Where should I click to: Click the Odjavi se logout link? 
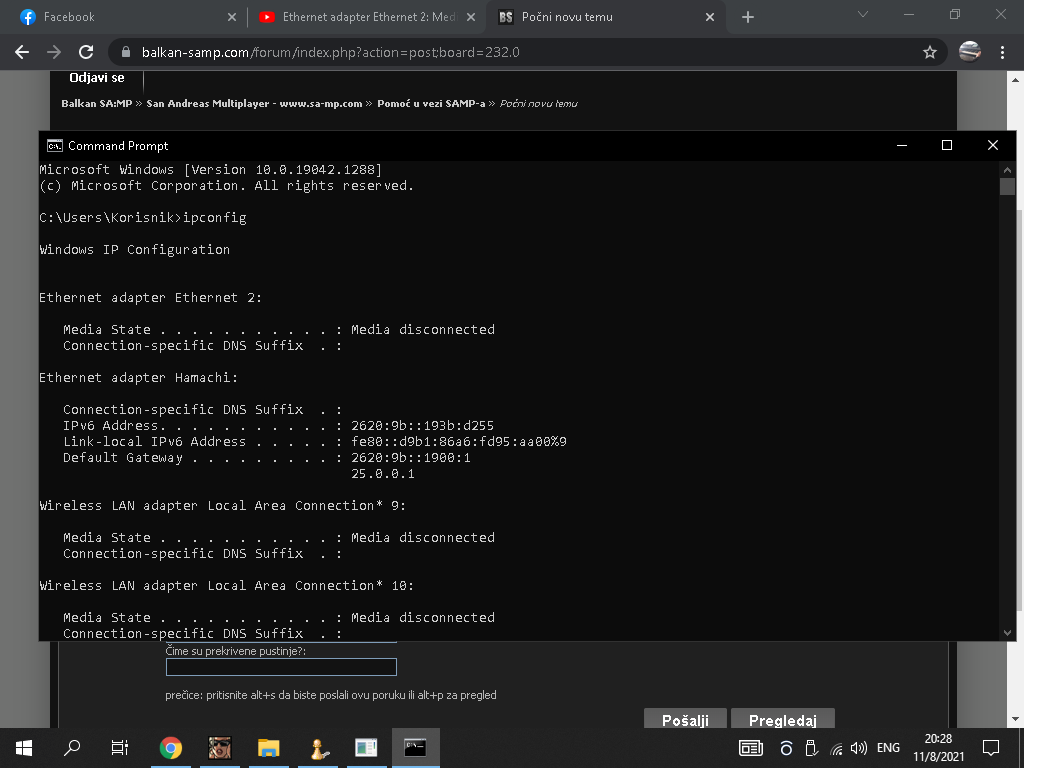click(97, 78)
